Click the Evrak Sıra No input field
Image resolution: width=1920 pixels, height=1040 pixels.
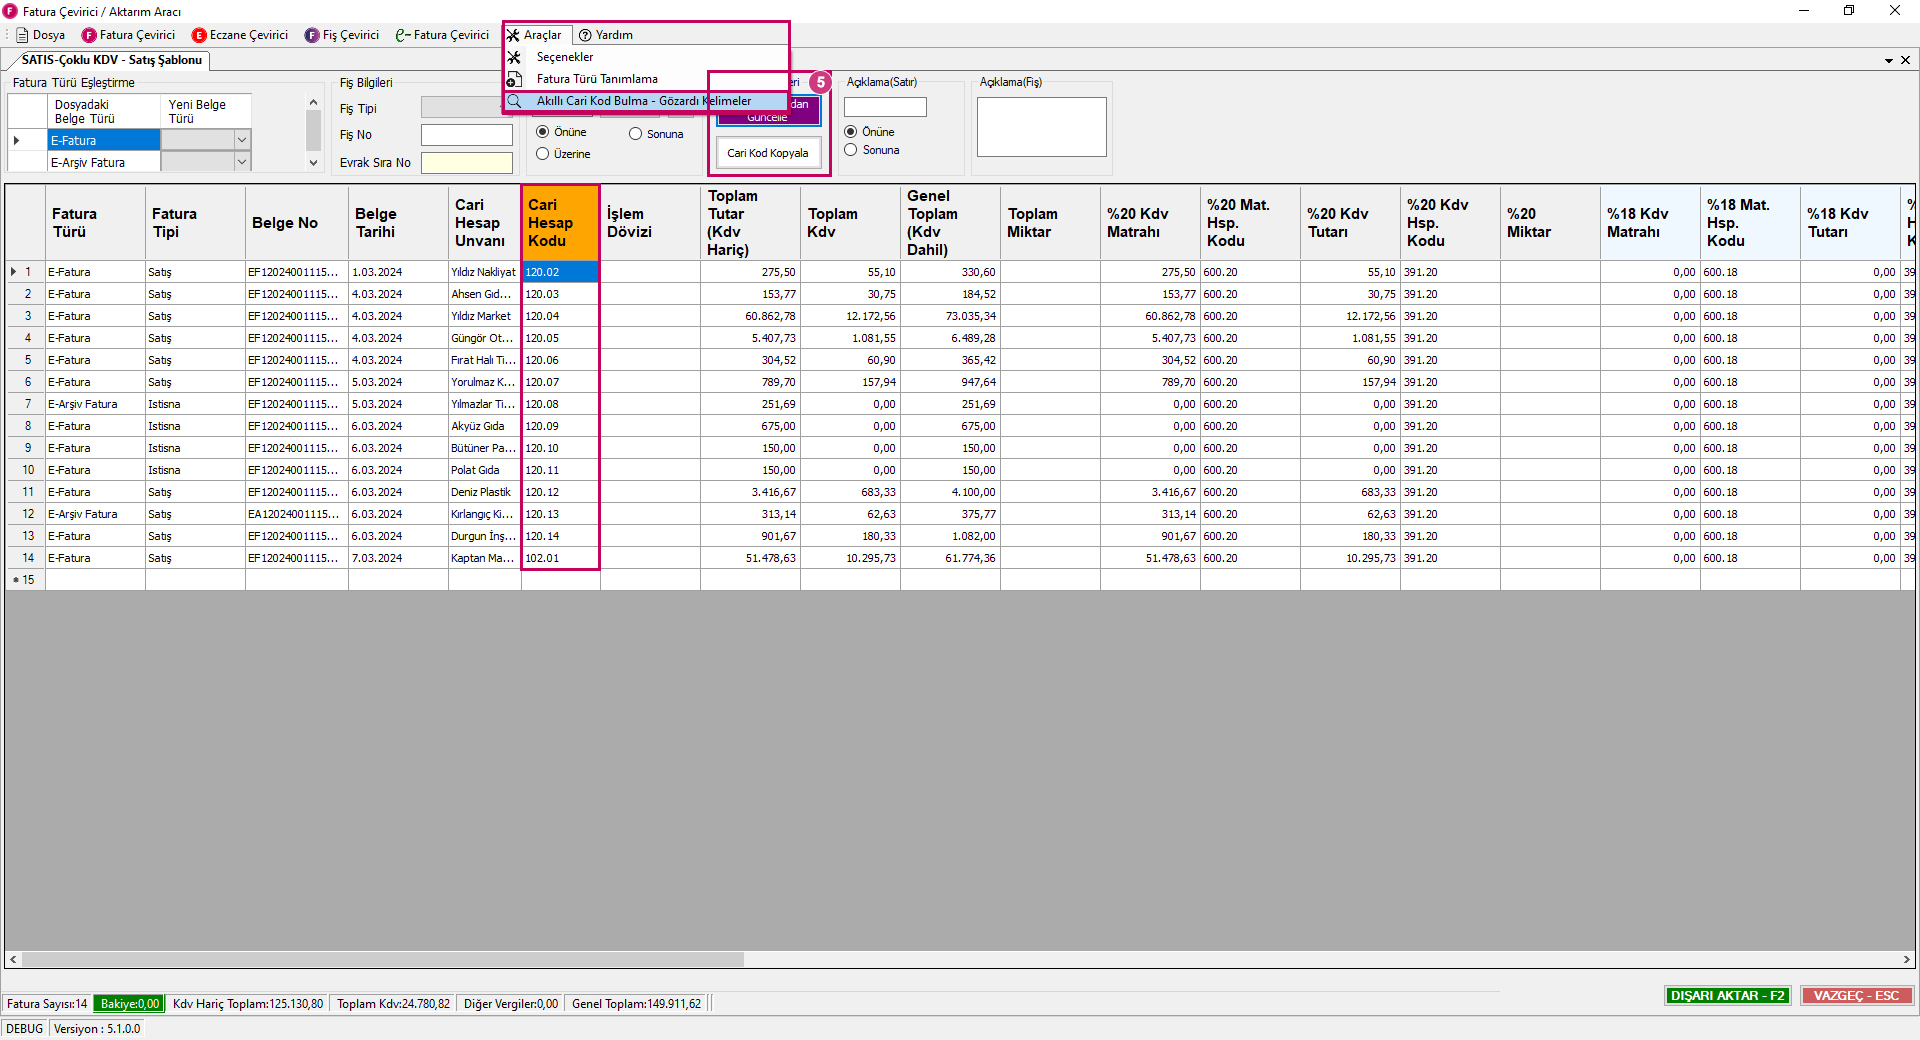tap(466, 163)
